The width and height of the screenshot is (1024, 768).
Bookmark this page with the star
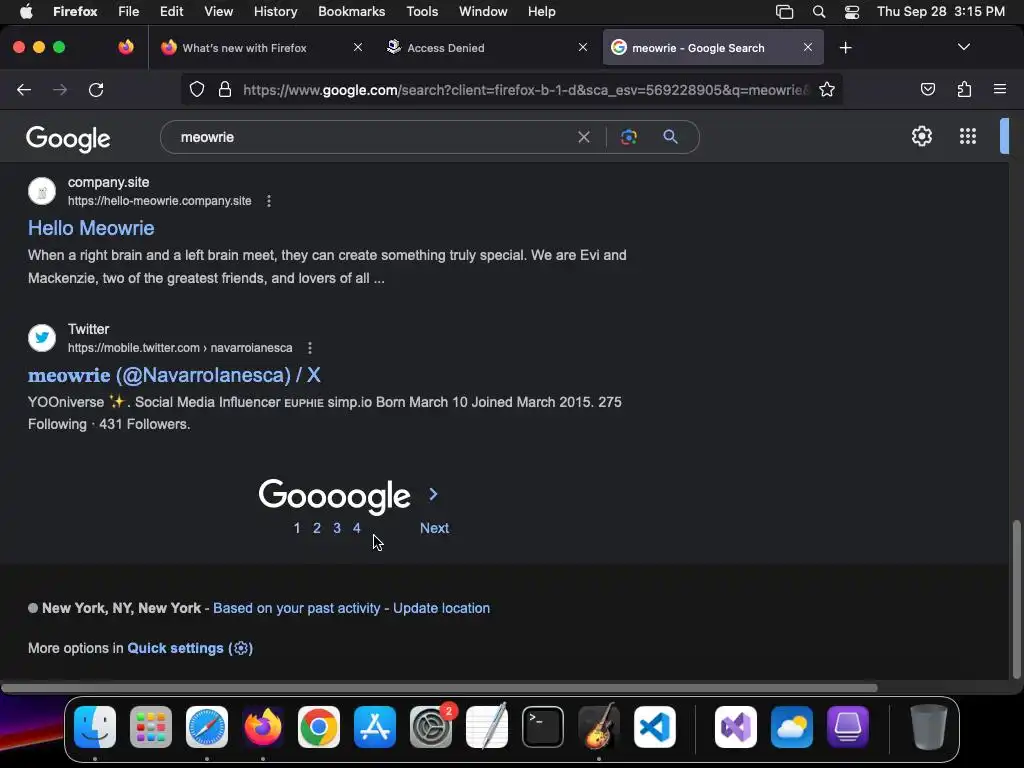(827, 89)
